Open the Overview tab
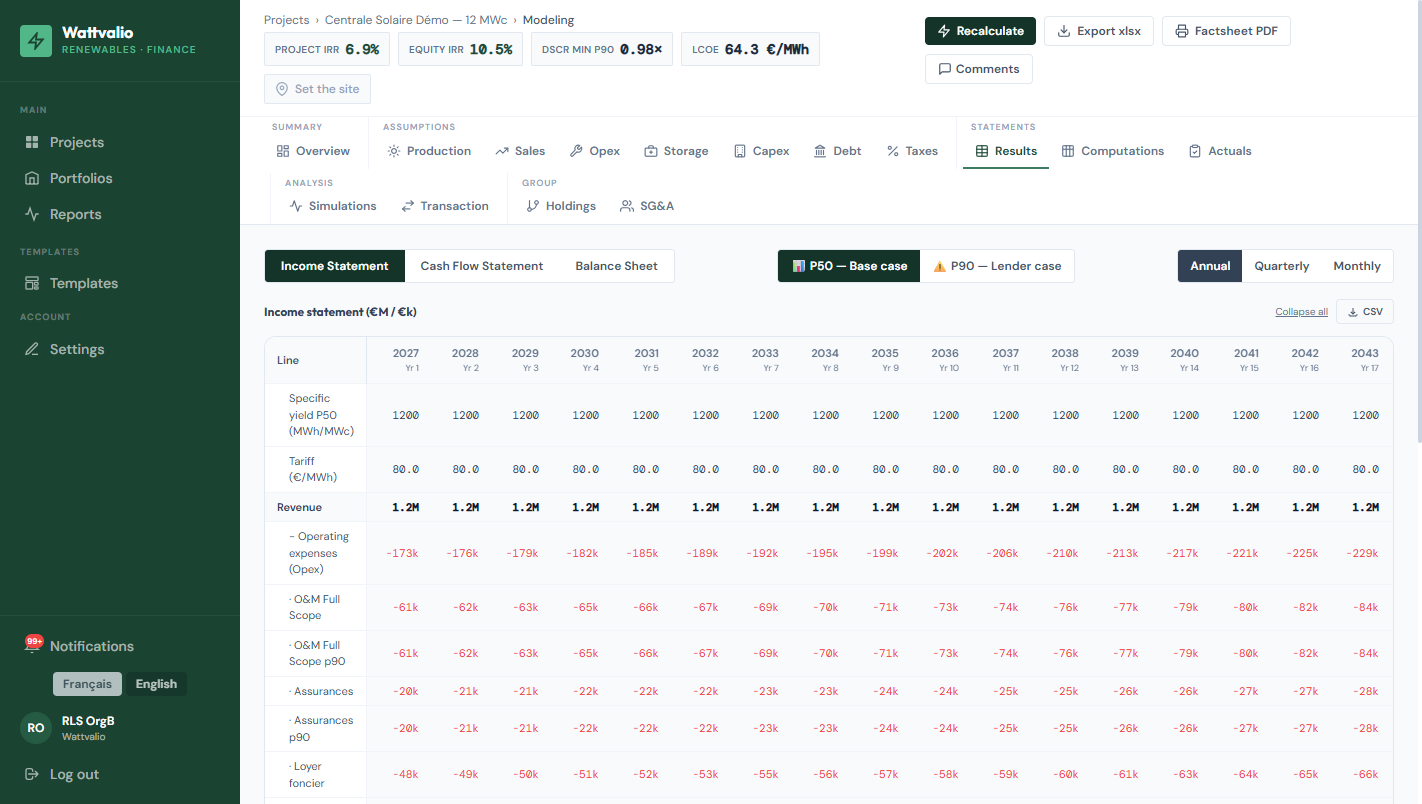 coord(313,151)
